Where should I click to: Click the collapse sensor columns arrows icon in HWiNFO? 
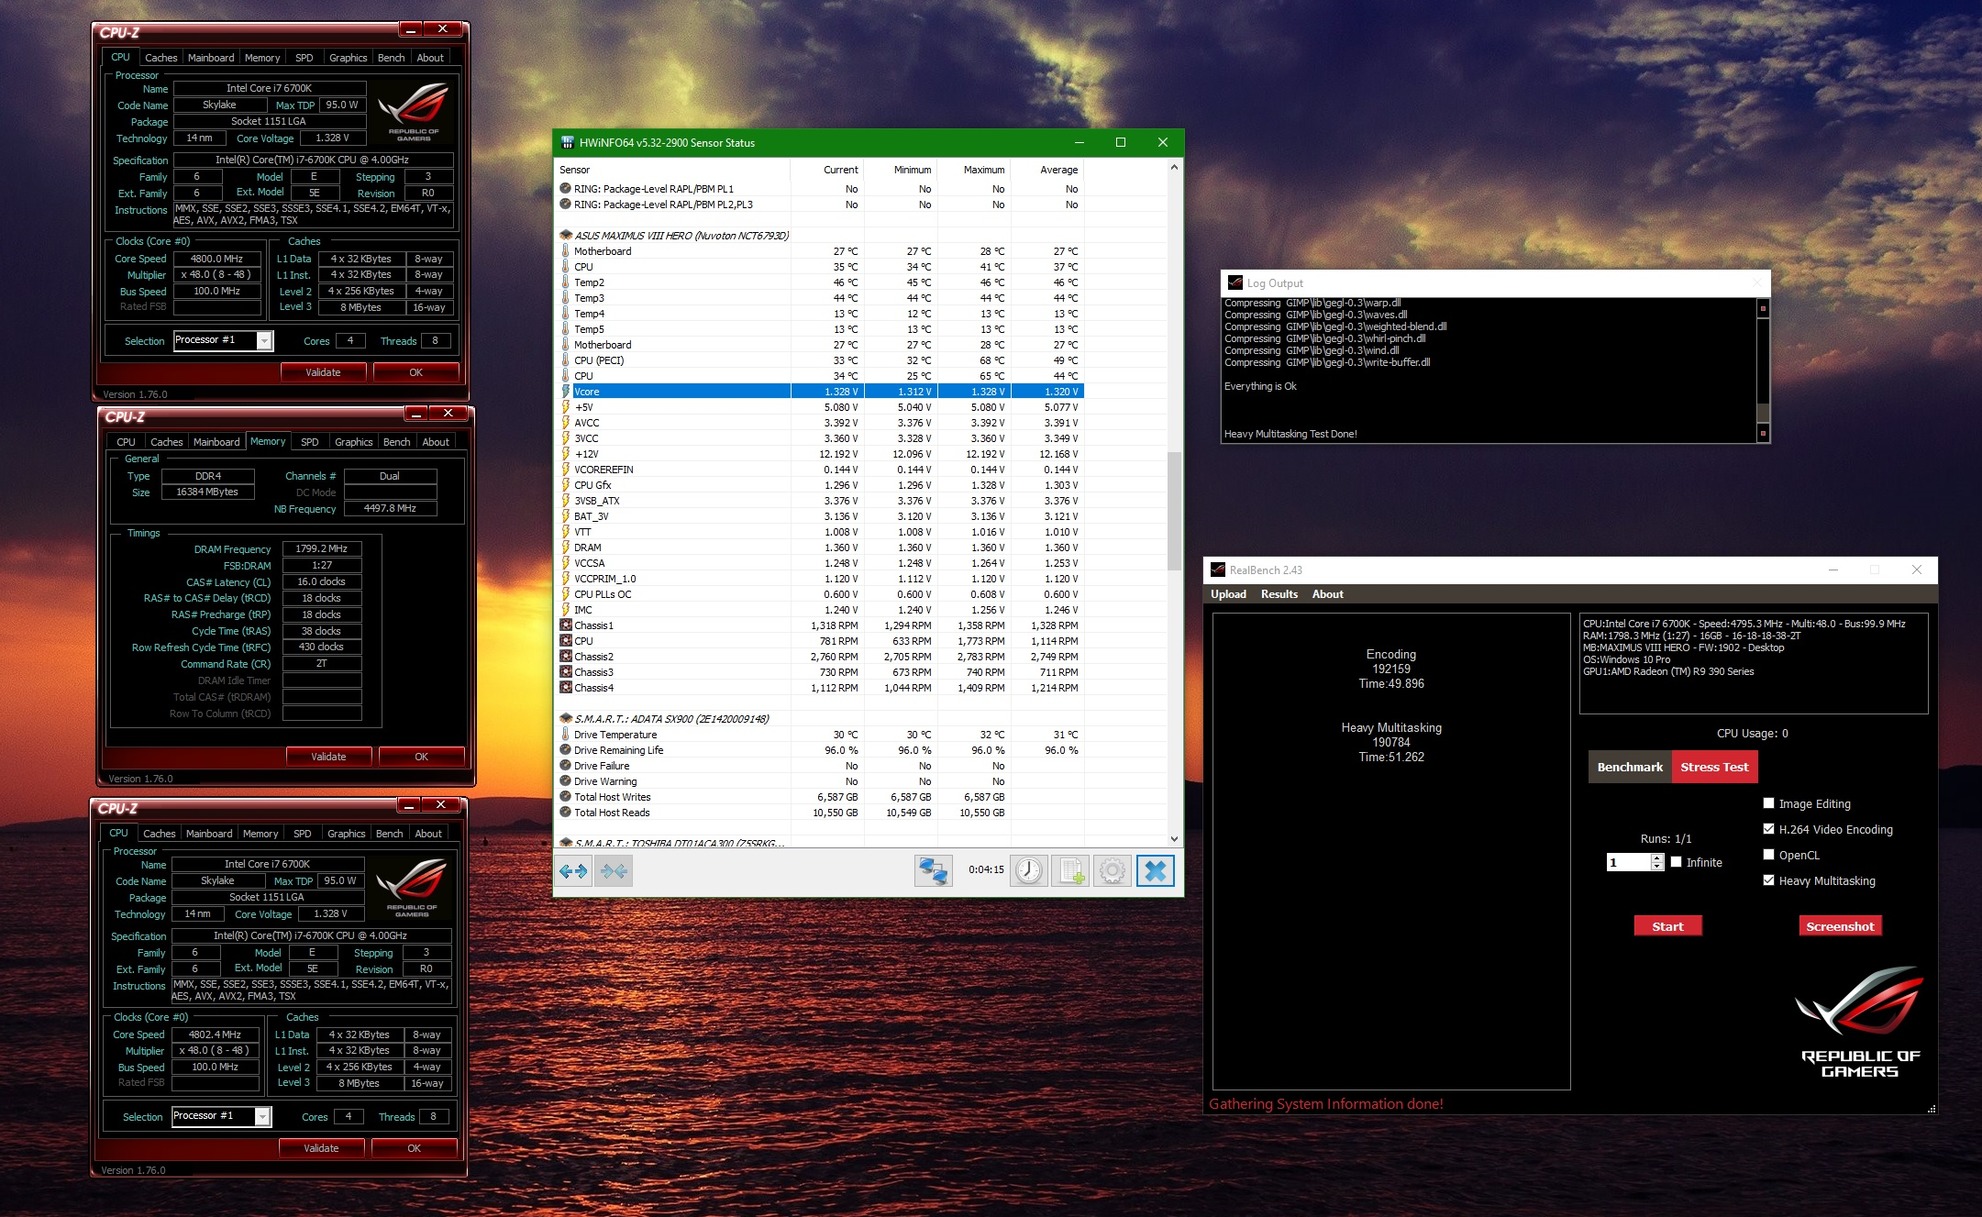point(614,871)
